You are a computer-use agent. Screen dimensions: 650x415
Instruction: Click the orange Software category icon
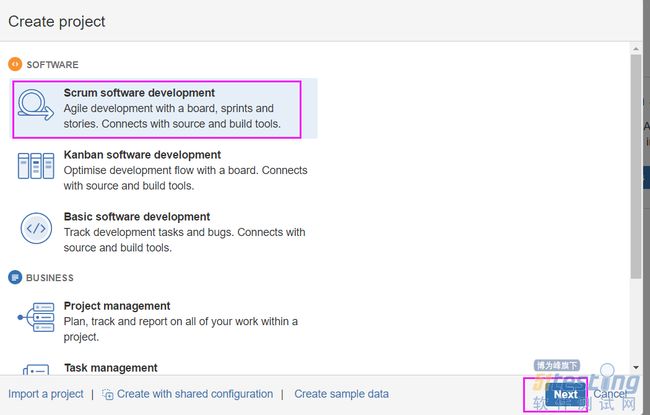(x=15, y=64)
